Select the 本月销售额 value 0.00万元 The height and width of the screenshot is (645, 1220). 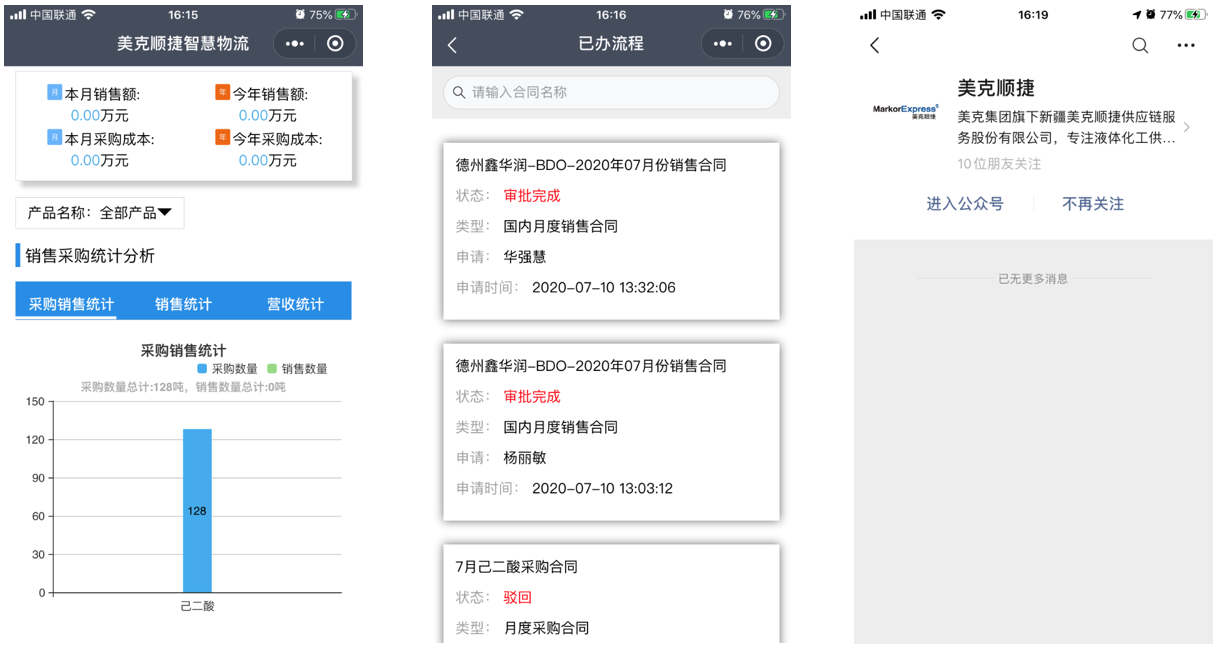[99, 115]
